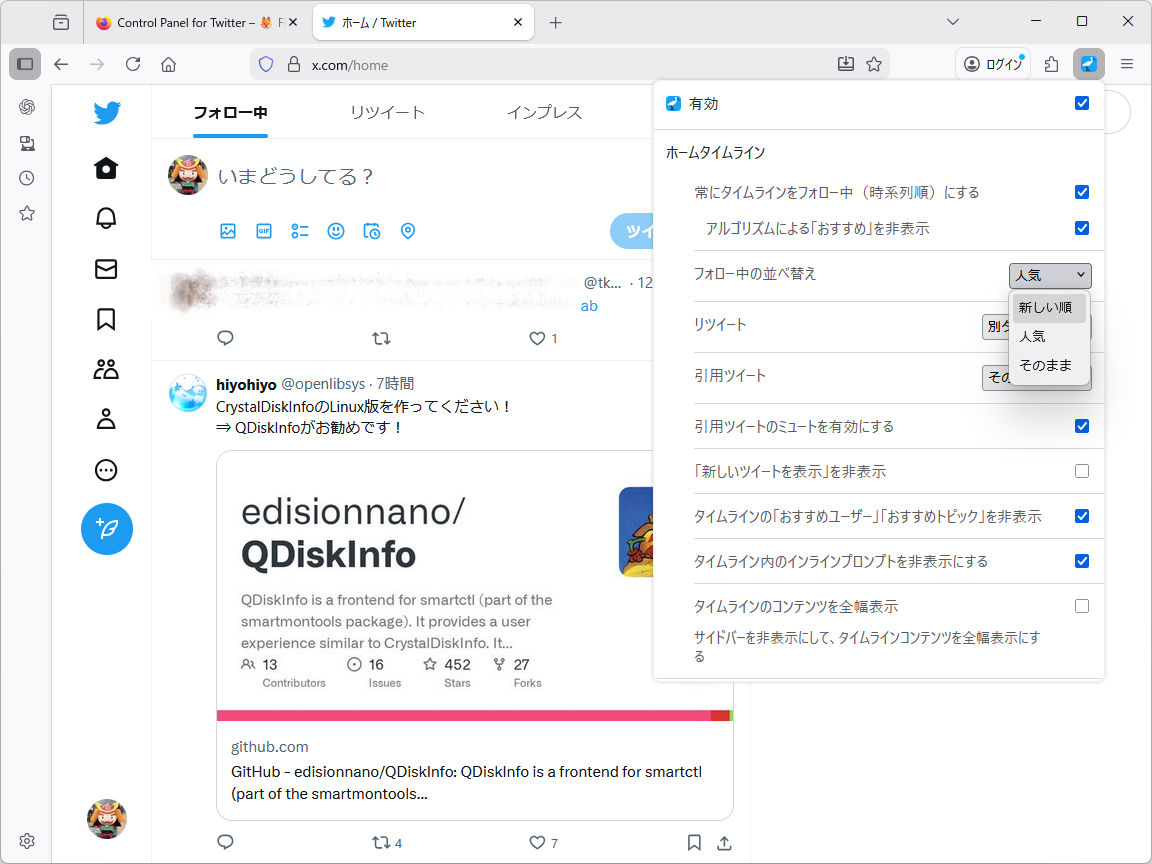Attach an image in the tweet composer
The image size is (1152, 864).
coord(227,231)
